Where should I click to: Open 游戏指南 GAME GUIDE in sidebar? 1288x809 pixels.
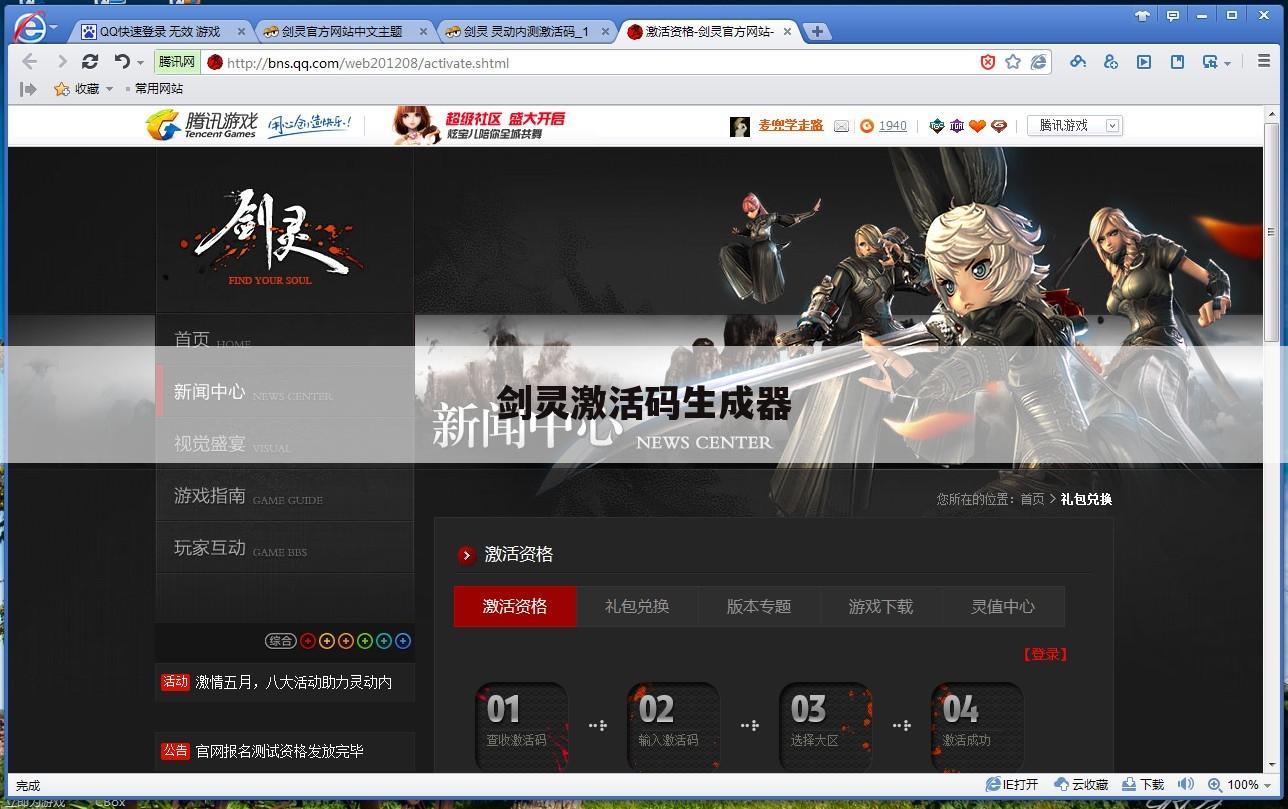[285, 496]
